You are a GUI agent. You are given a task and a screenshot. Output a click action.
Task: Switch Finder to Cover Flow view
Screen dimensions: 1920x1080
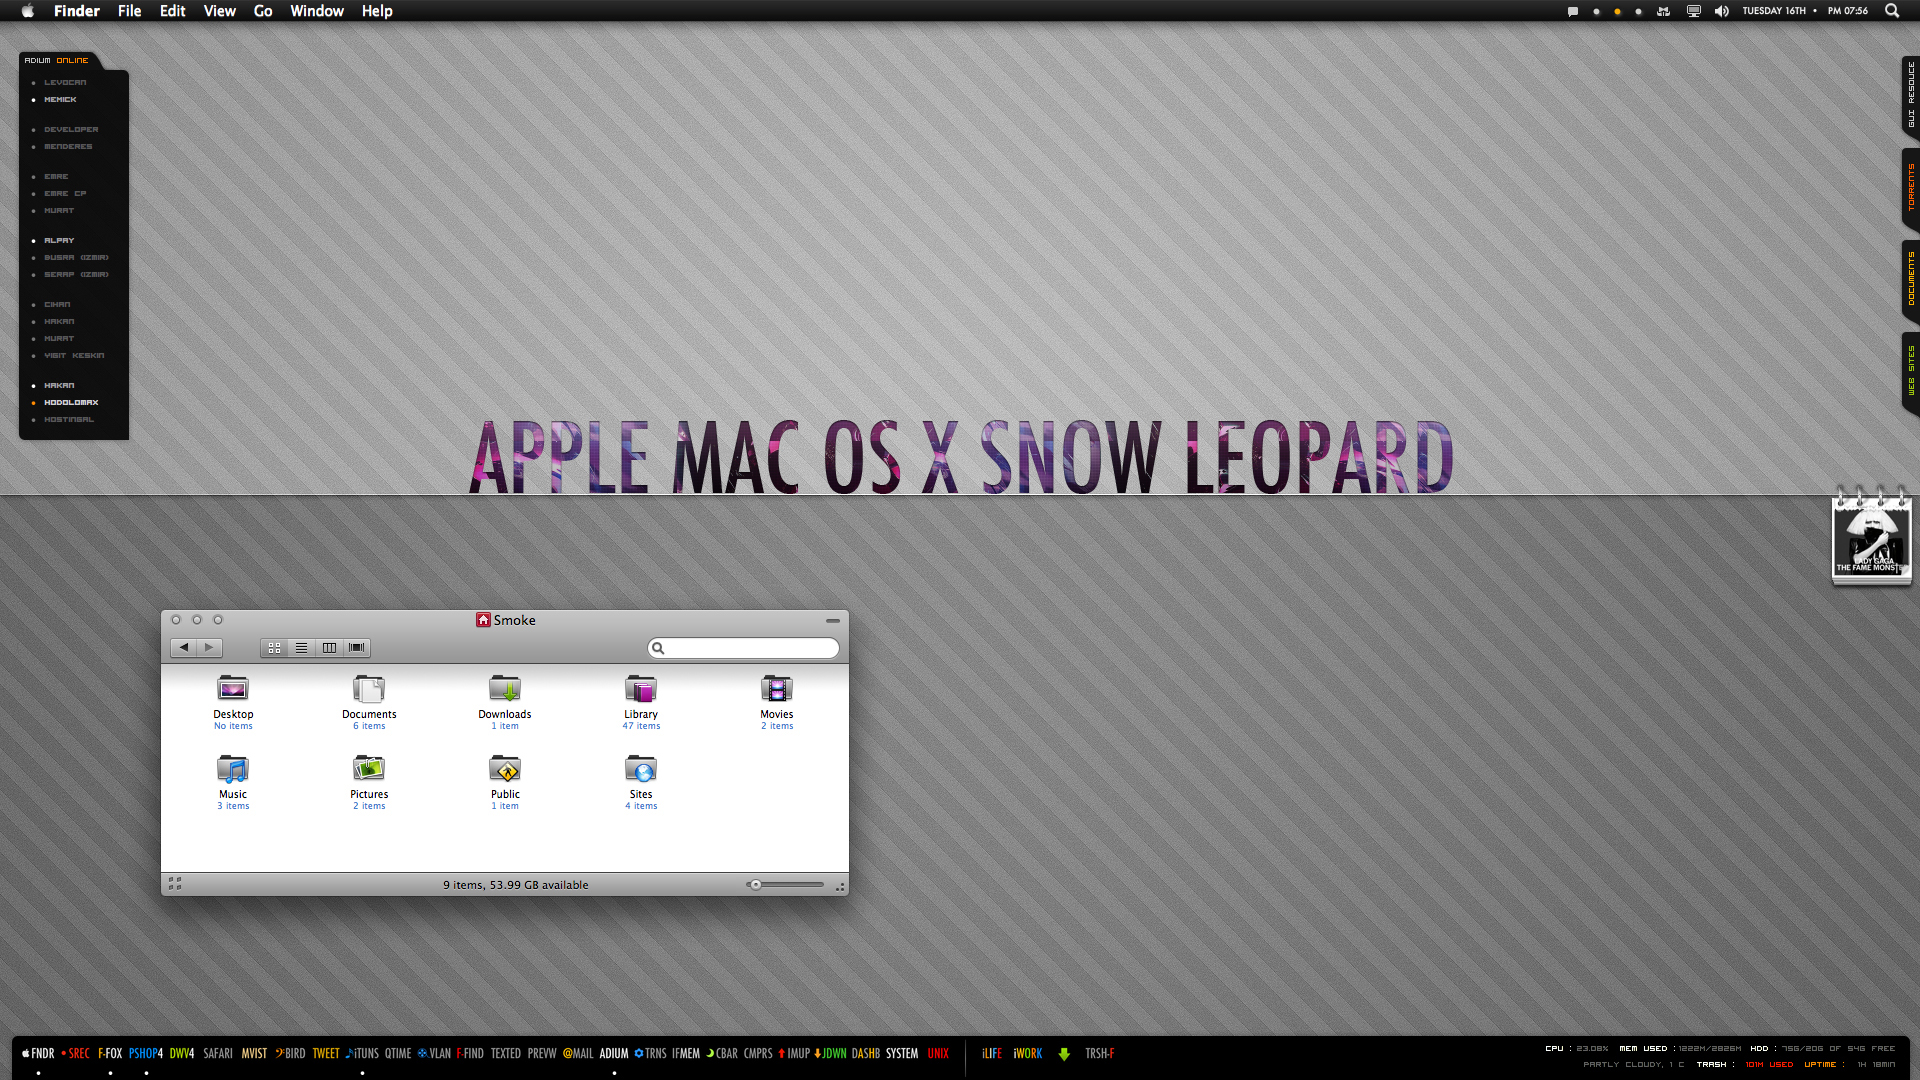pos(357,648)
